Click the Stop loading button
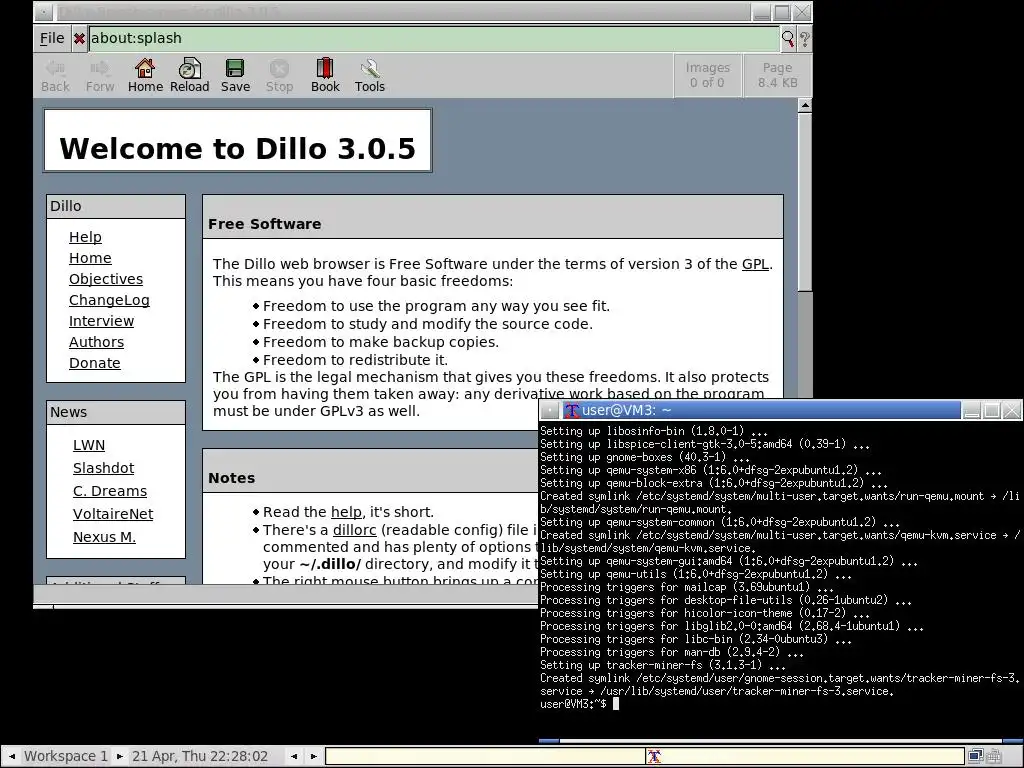The width and height of the screenshot is (1024, 768). tap(280, 76)
